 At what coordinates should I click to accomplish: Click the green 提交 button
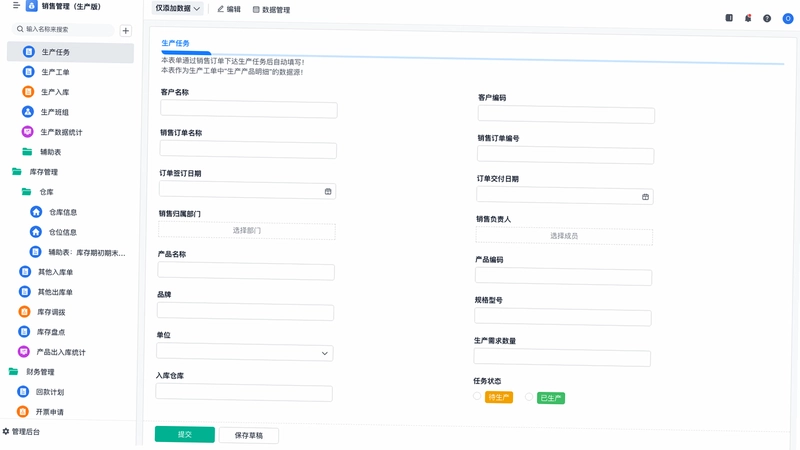(185, 434)
